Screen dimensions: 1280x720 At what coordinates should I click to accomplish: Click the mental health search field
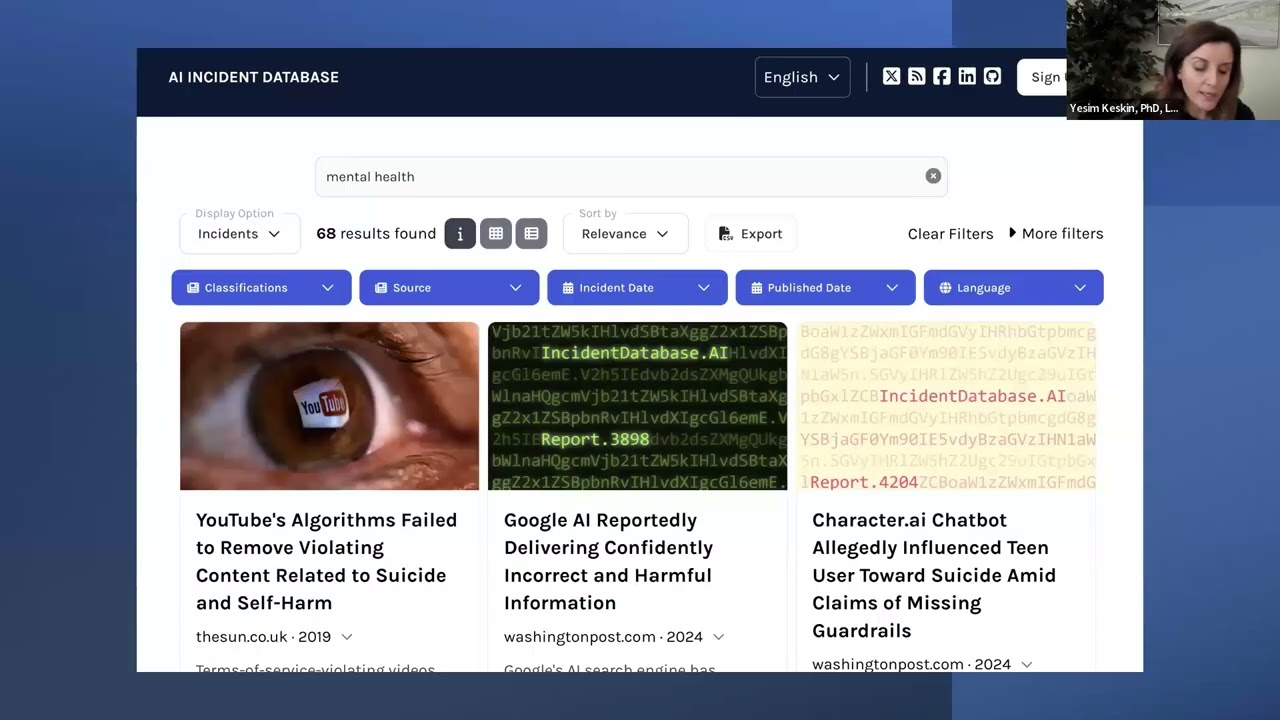click(631, 176)
